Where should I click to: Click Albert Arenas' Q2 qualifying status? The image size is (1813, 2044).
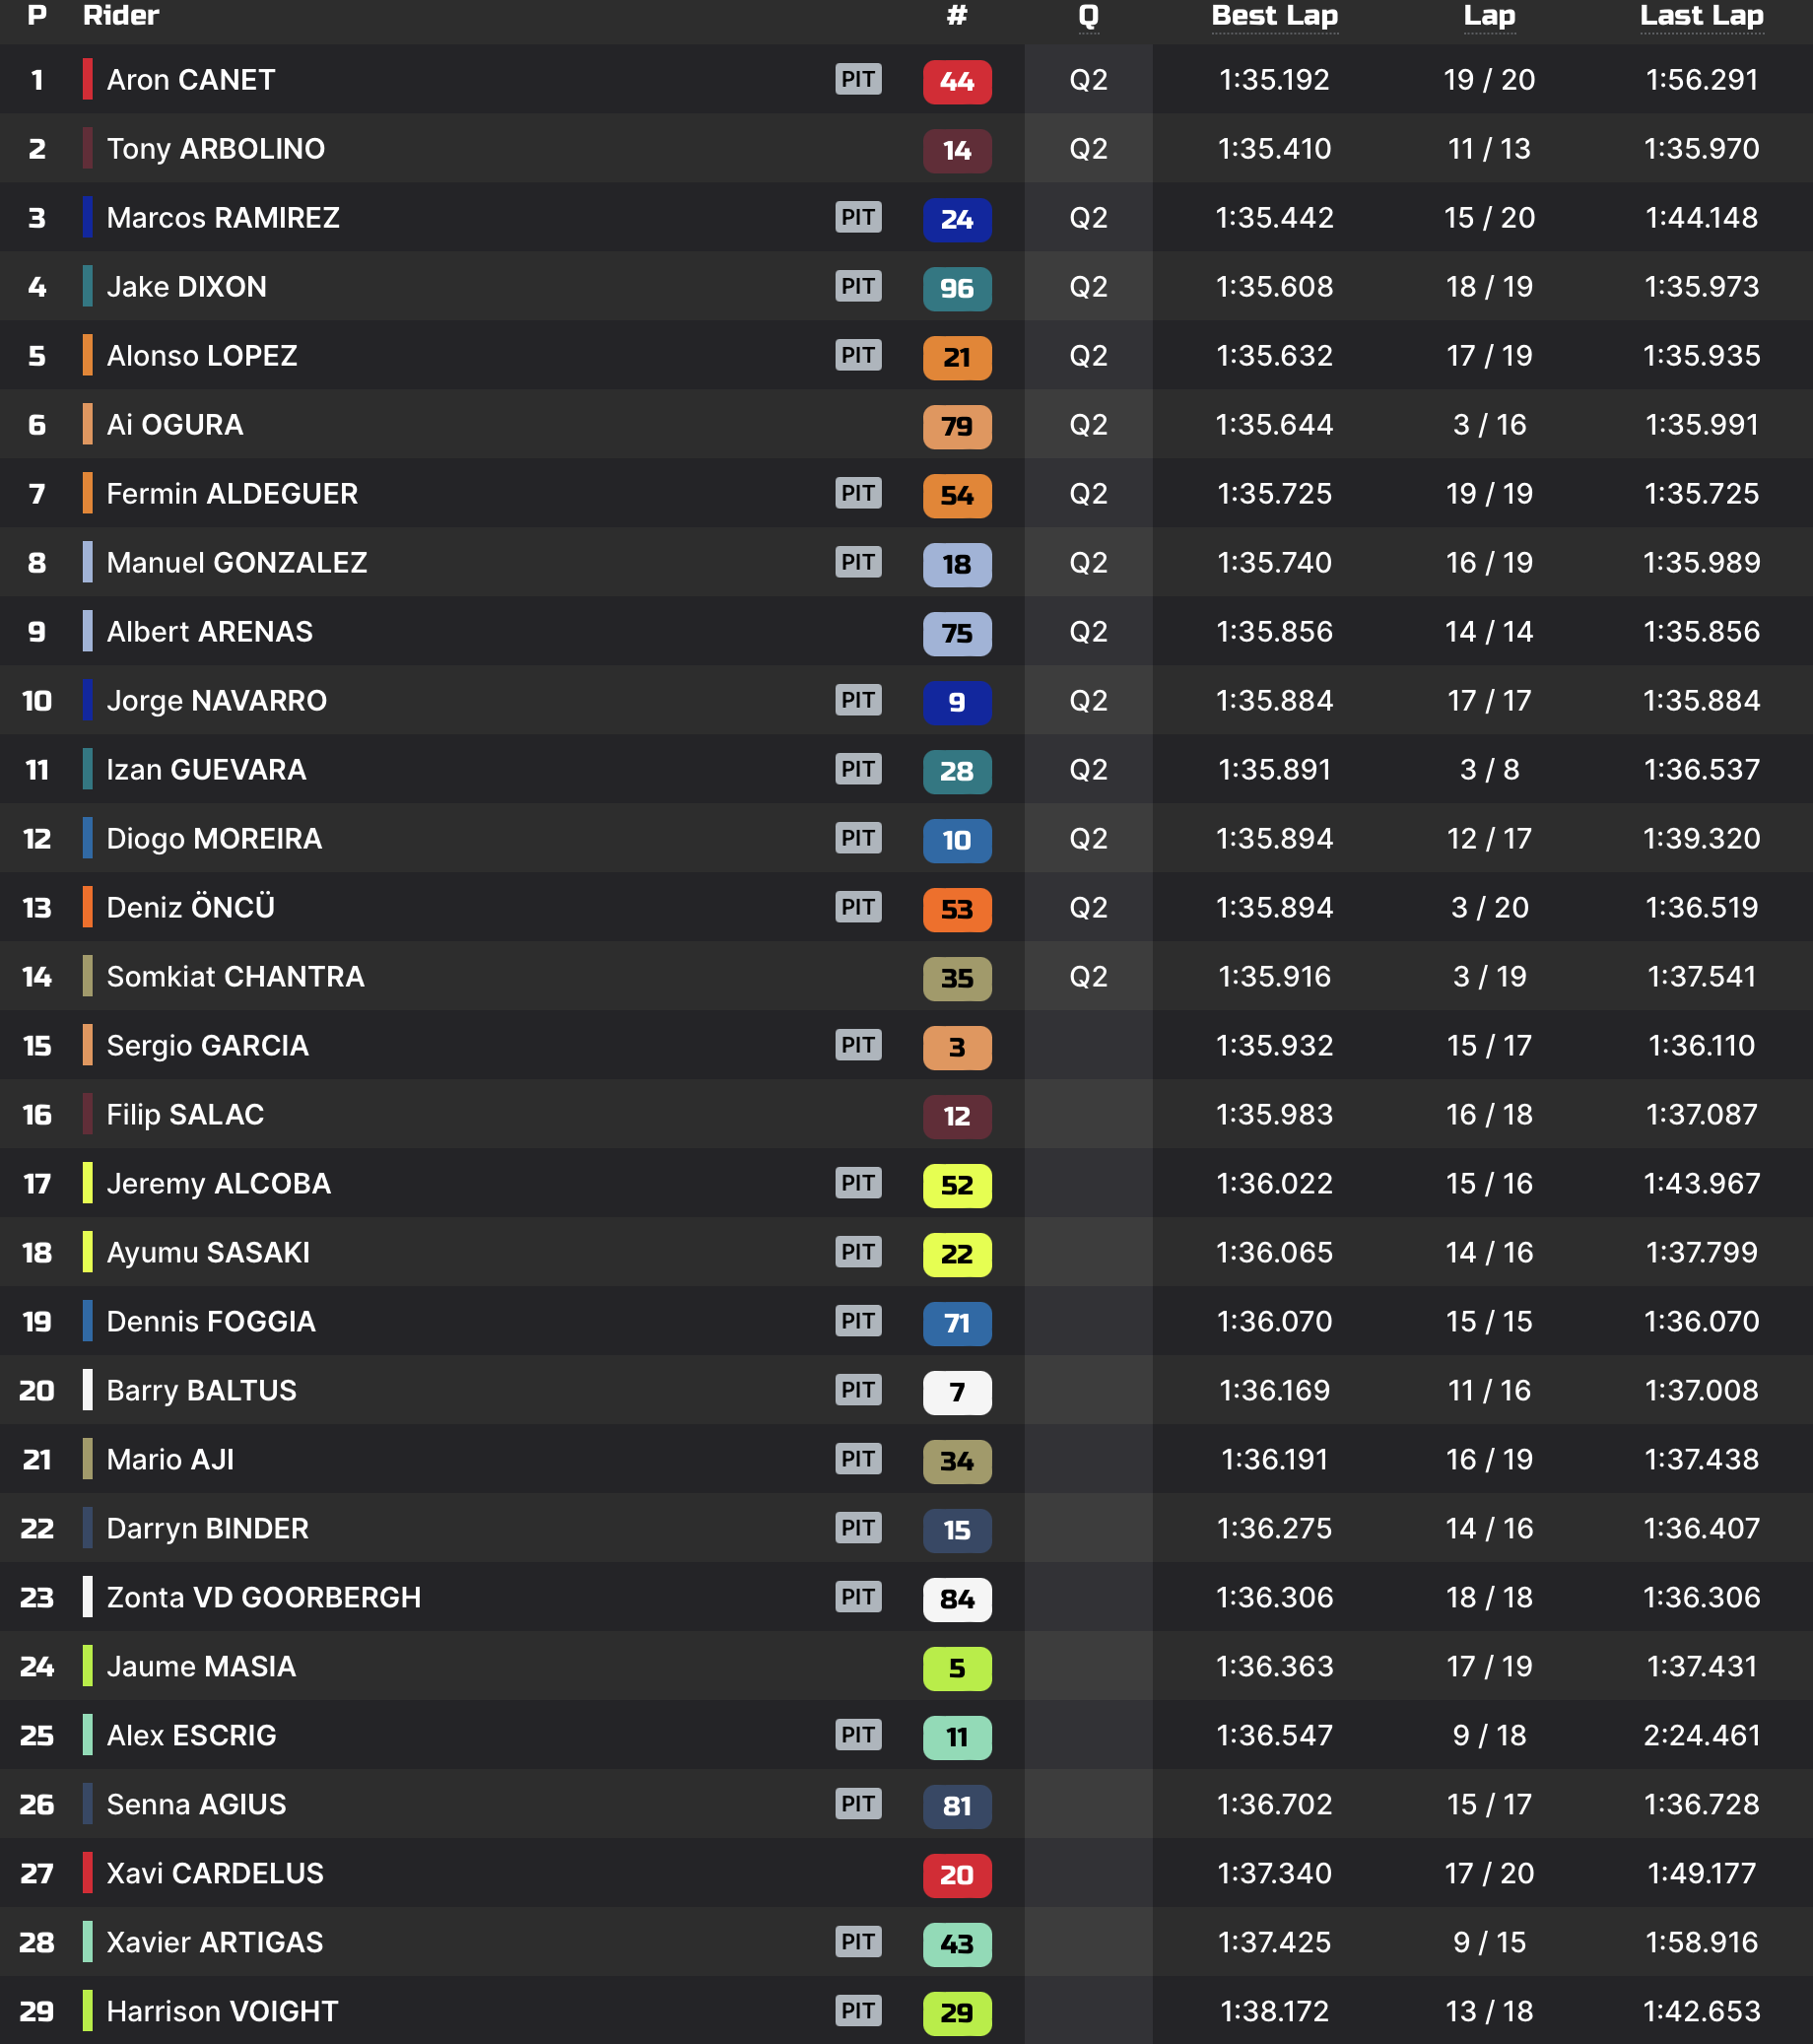click(1088, 632)
